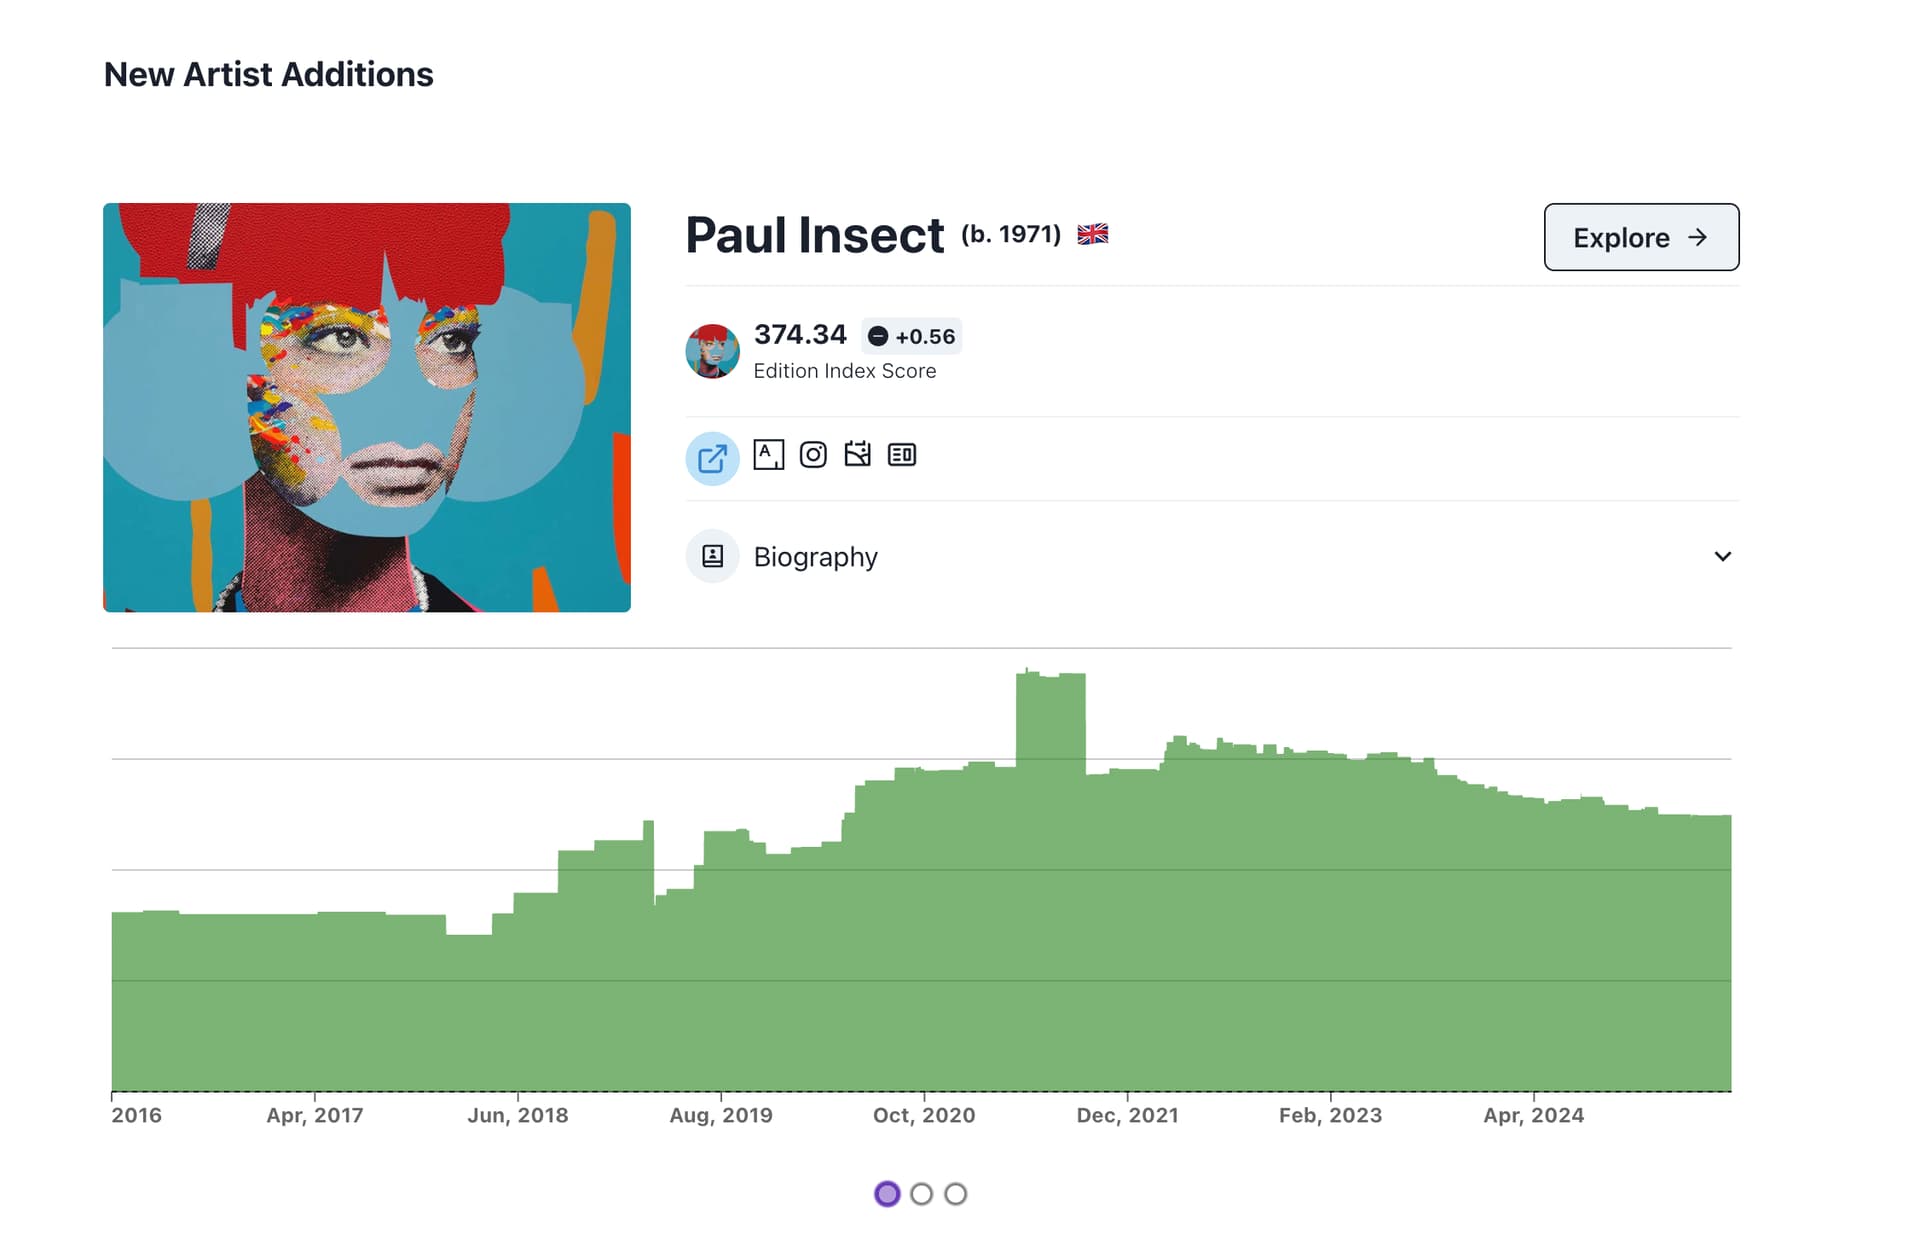Screen dimensions: 1920x1252
Task: Click the newspaper article icon
Action: pos(902,455)
